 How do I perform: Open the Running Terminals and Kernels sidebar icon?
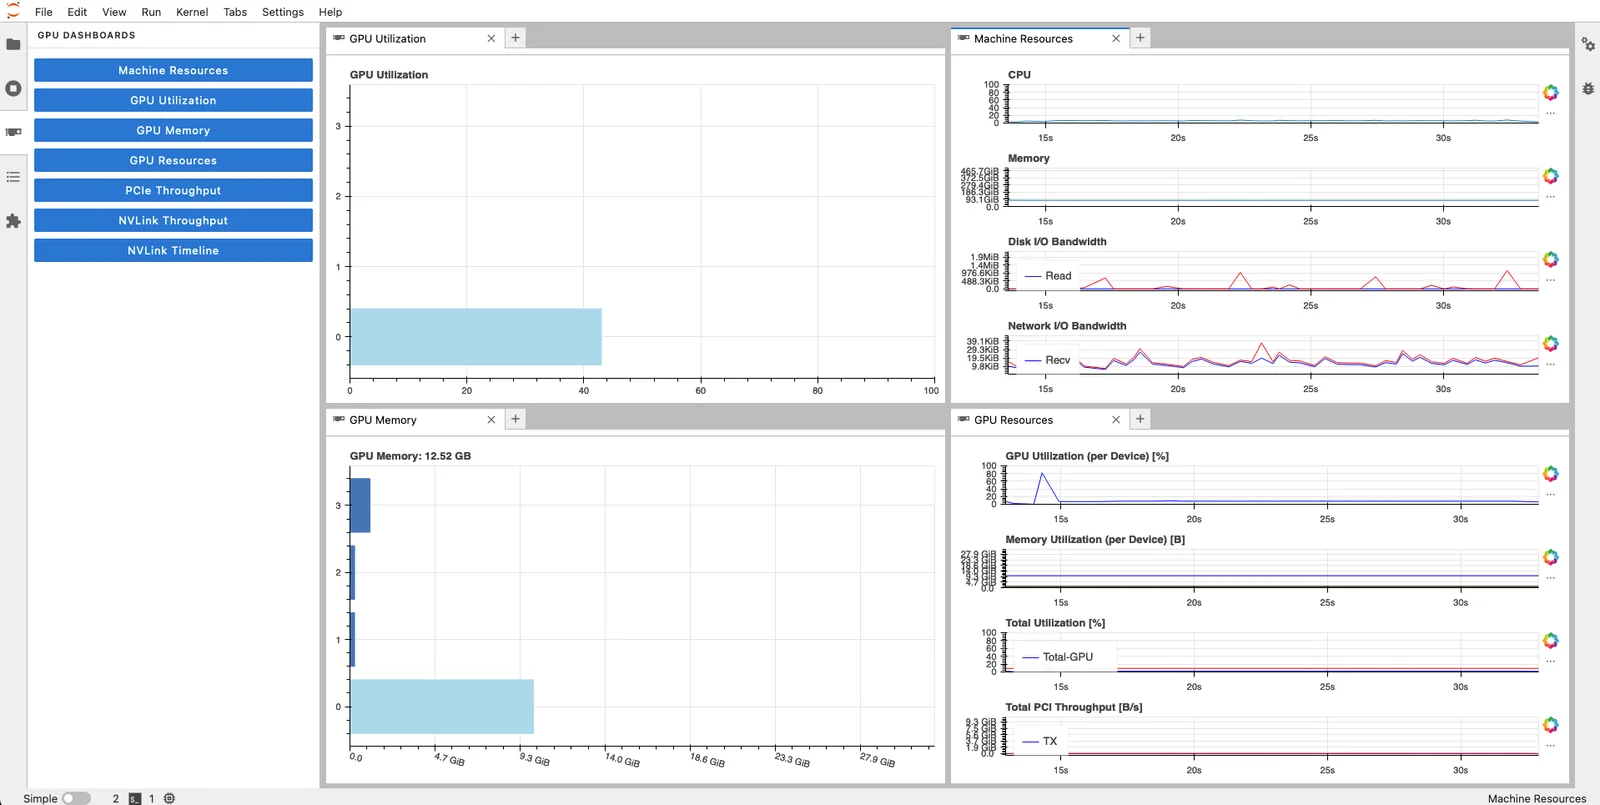13,88
